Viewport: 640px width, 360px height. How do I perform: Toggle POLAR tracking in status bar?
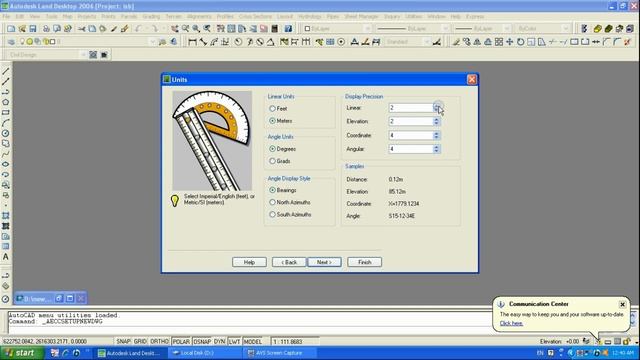pyautogui.click(x=181, y=341)
